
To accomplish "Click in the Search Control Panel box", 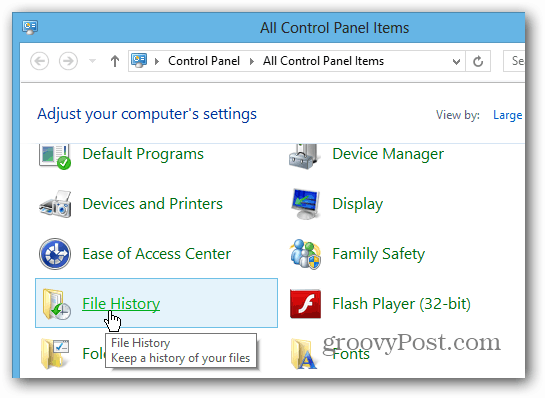I will [x=514, y=61].
